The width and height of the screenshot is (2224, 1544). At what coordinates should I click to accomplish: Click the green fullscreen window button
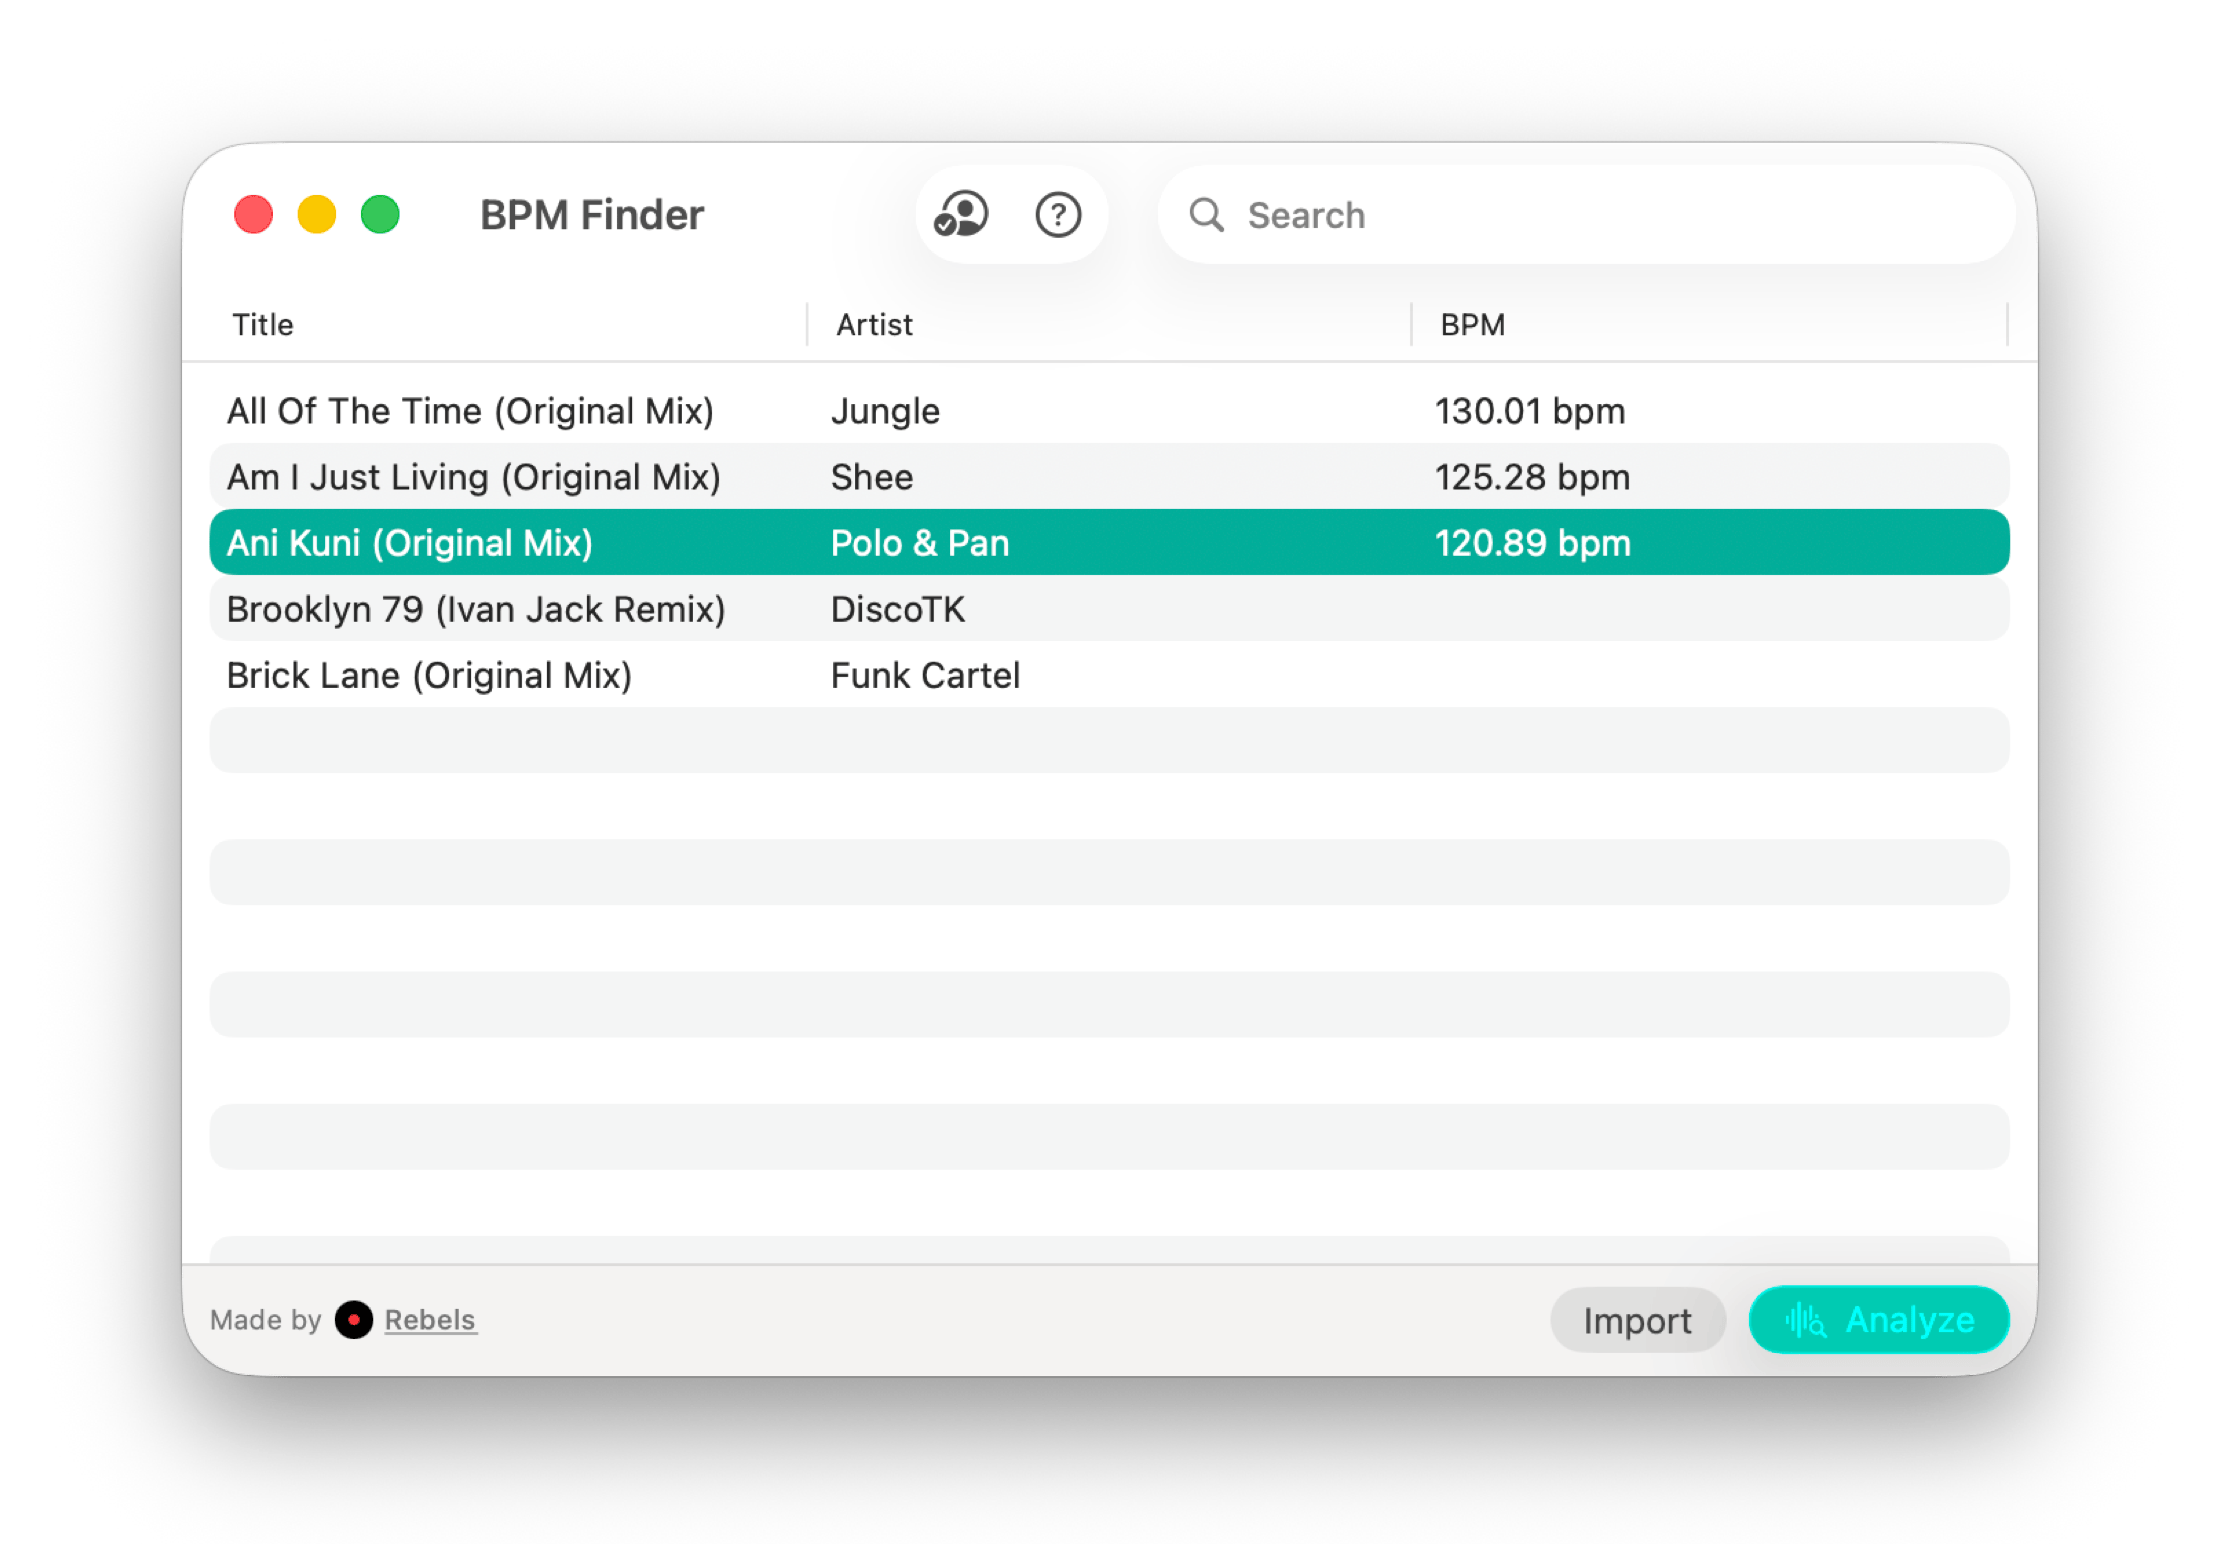pos(380,215)
